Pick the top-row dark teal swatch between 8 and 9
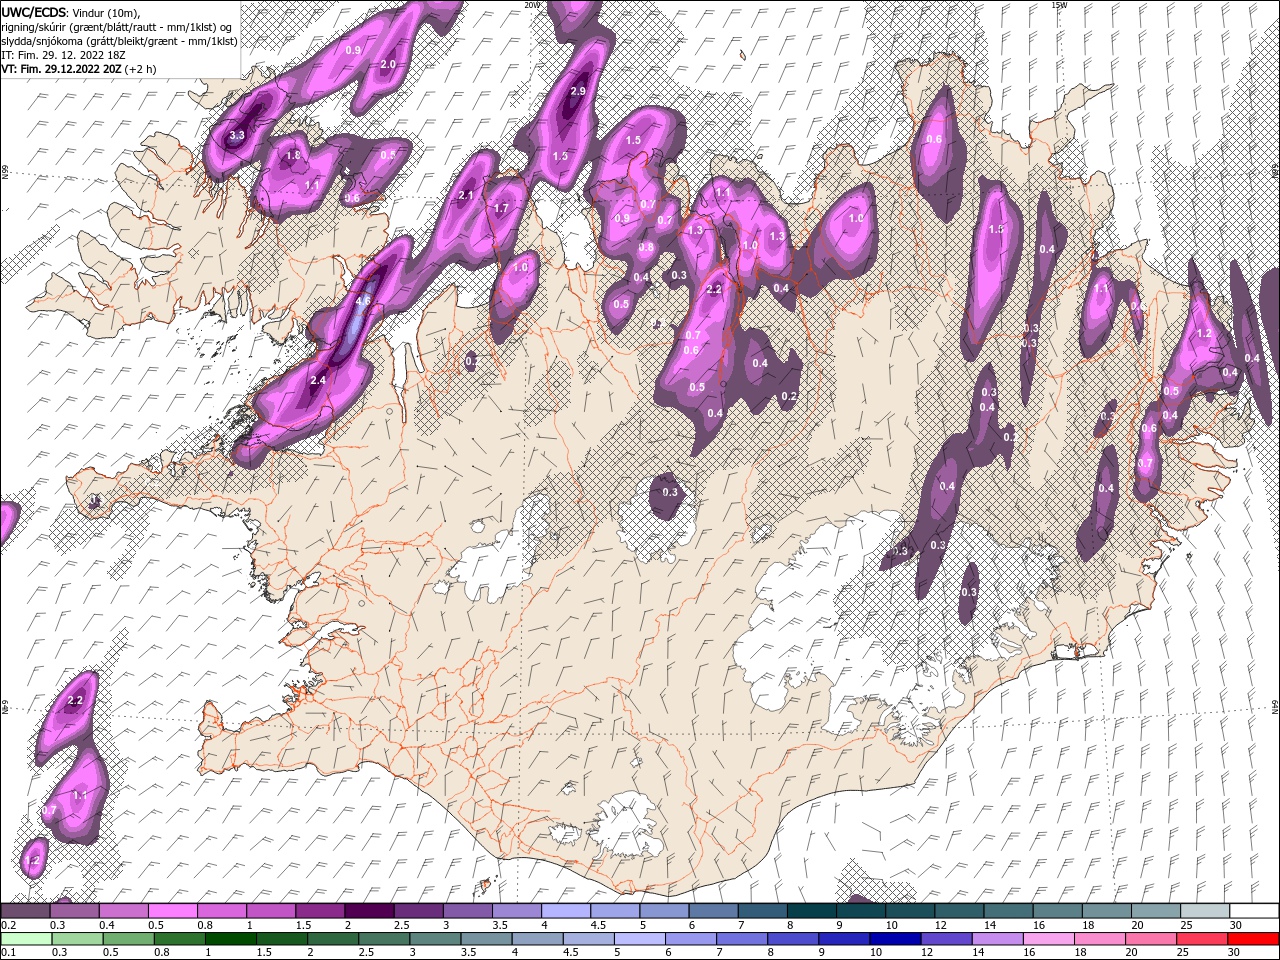 coord(812,911)
